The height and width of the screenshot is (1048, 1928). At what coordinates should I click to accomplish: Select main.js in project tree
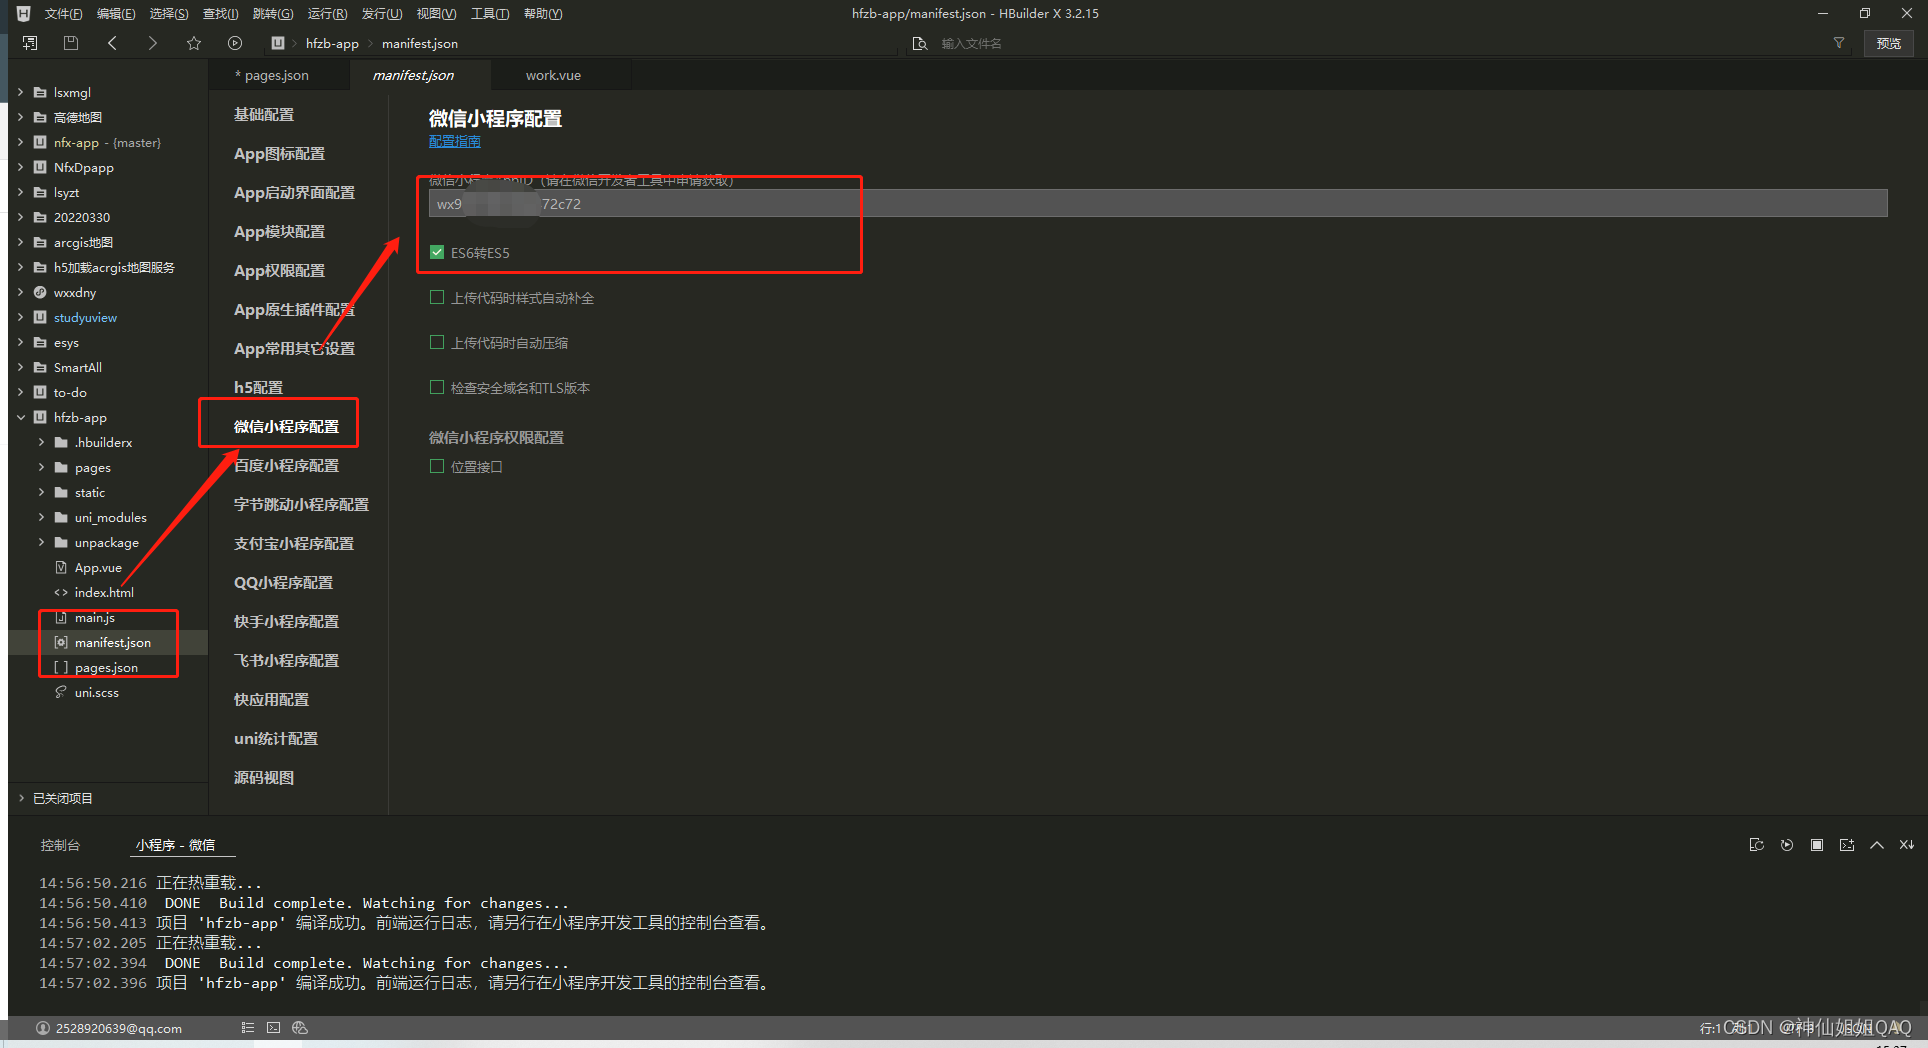point(95,617)
